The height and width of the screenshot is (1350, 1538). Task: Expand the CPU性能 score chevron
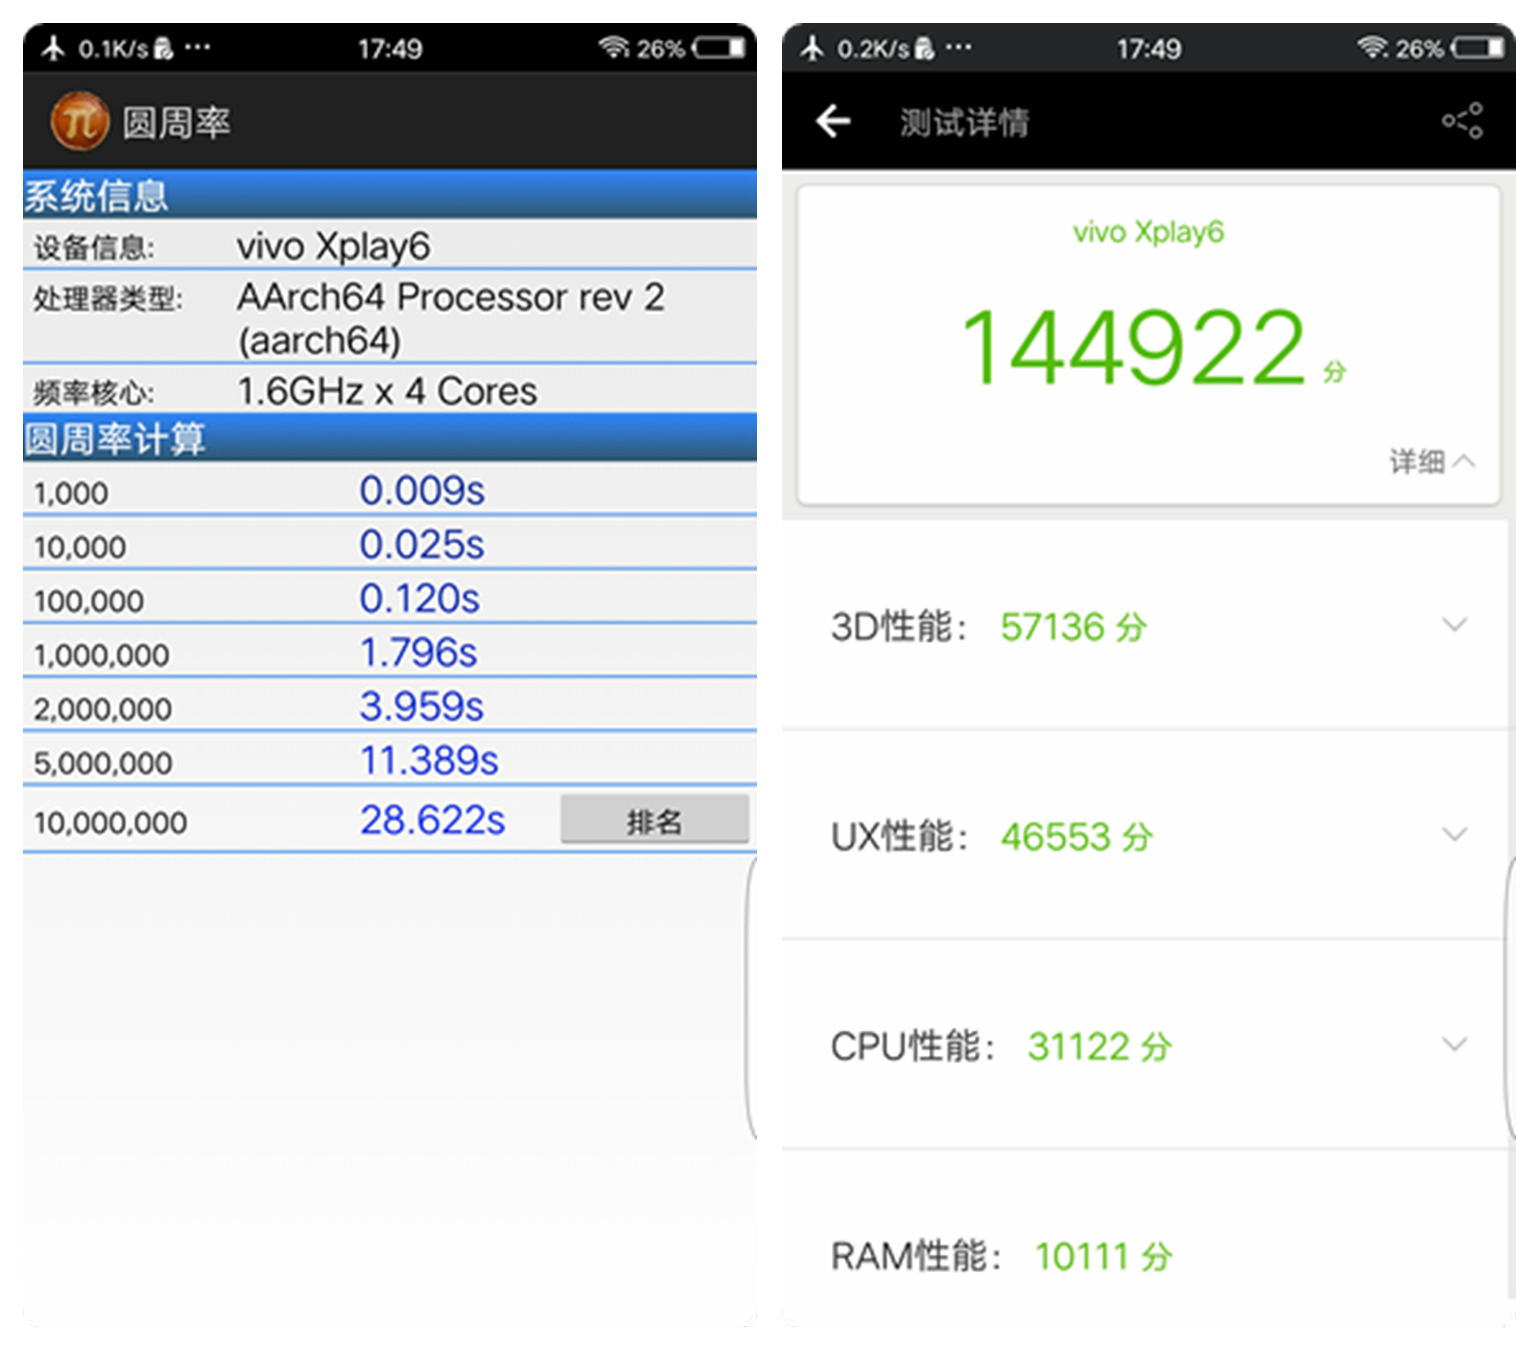(x=1454, y=1045)
